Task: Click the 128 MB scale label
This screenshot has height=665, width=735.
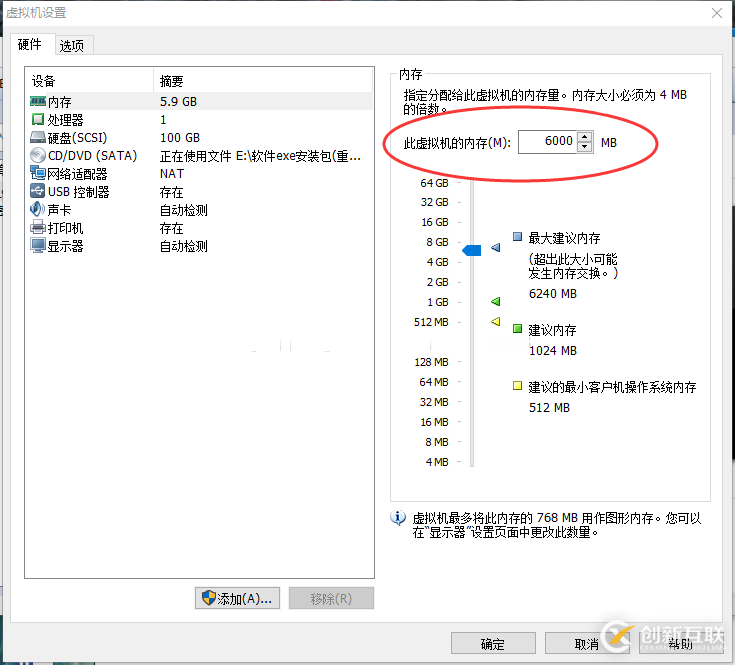Action: (x=431, y=362)
